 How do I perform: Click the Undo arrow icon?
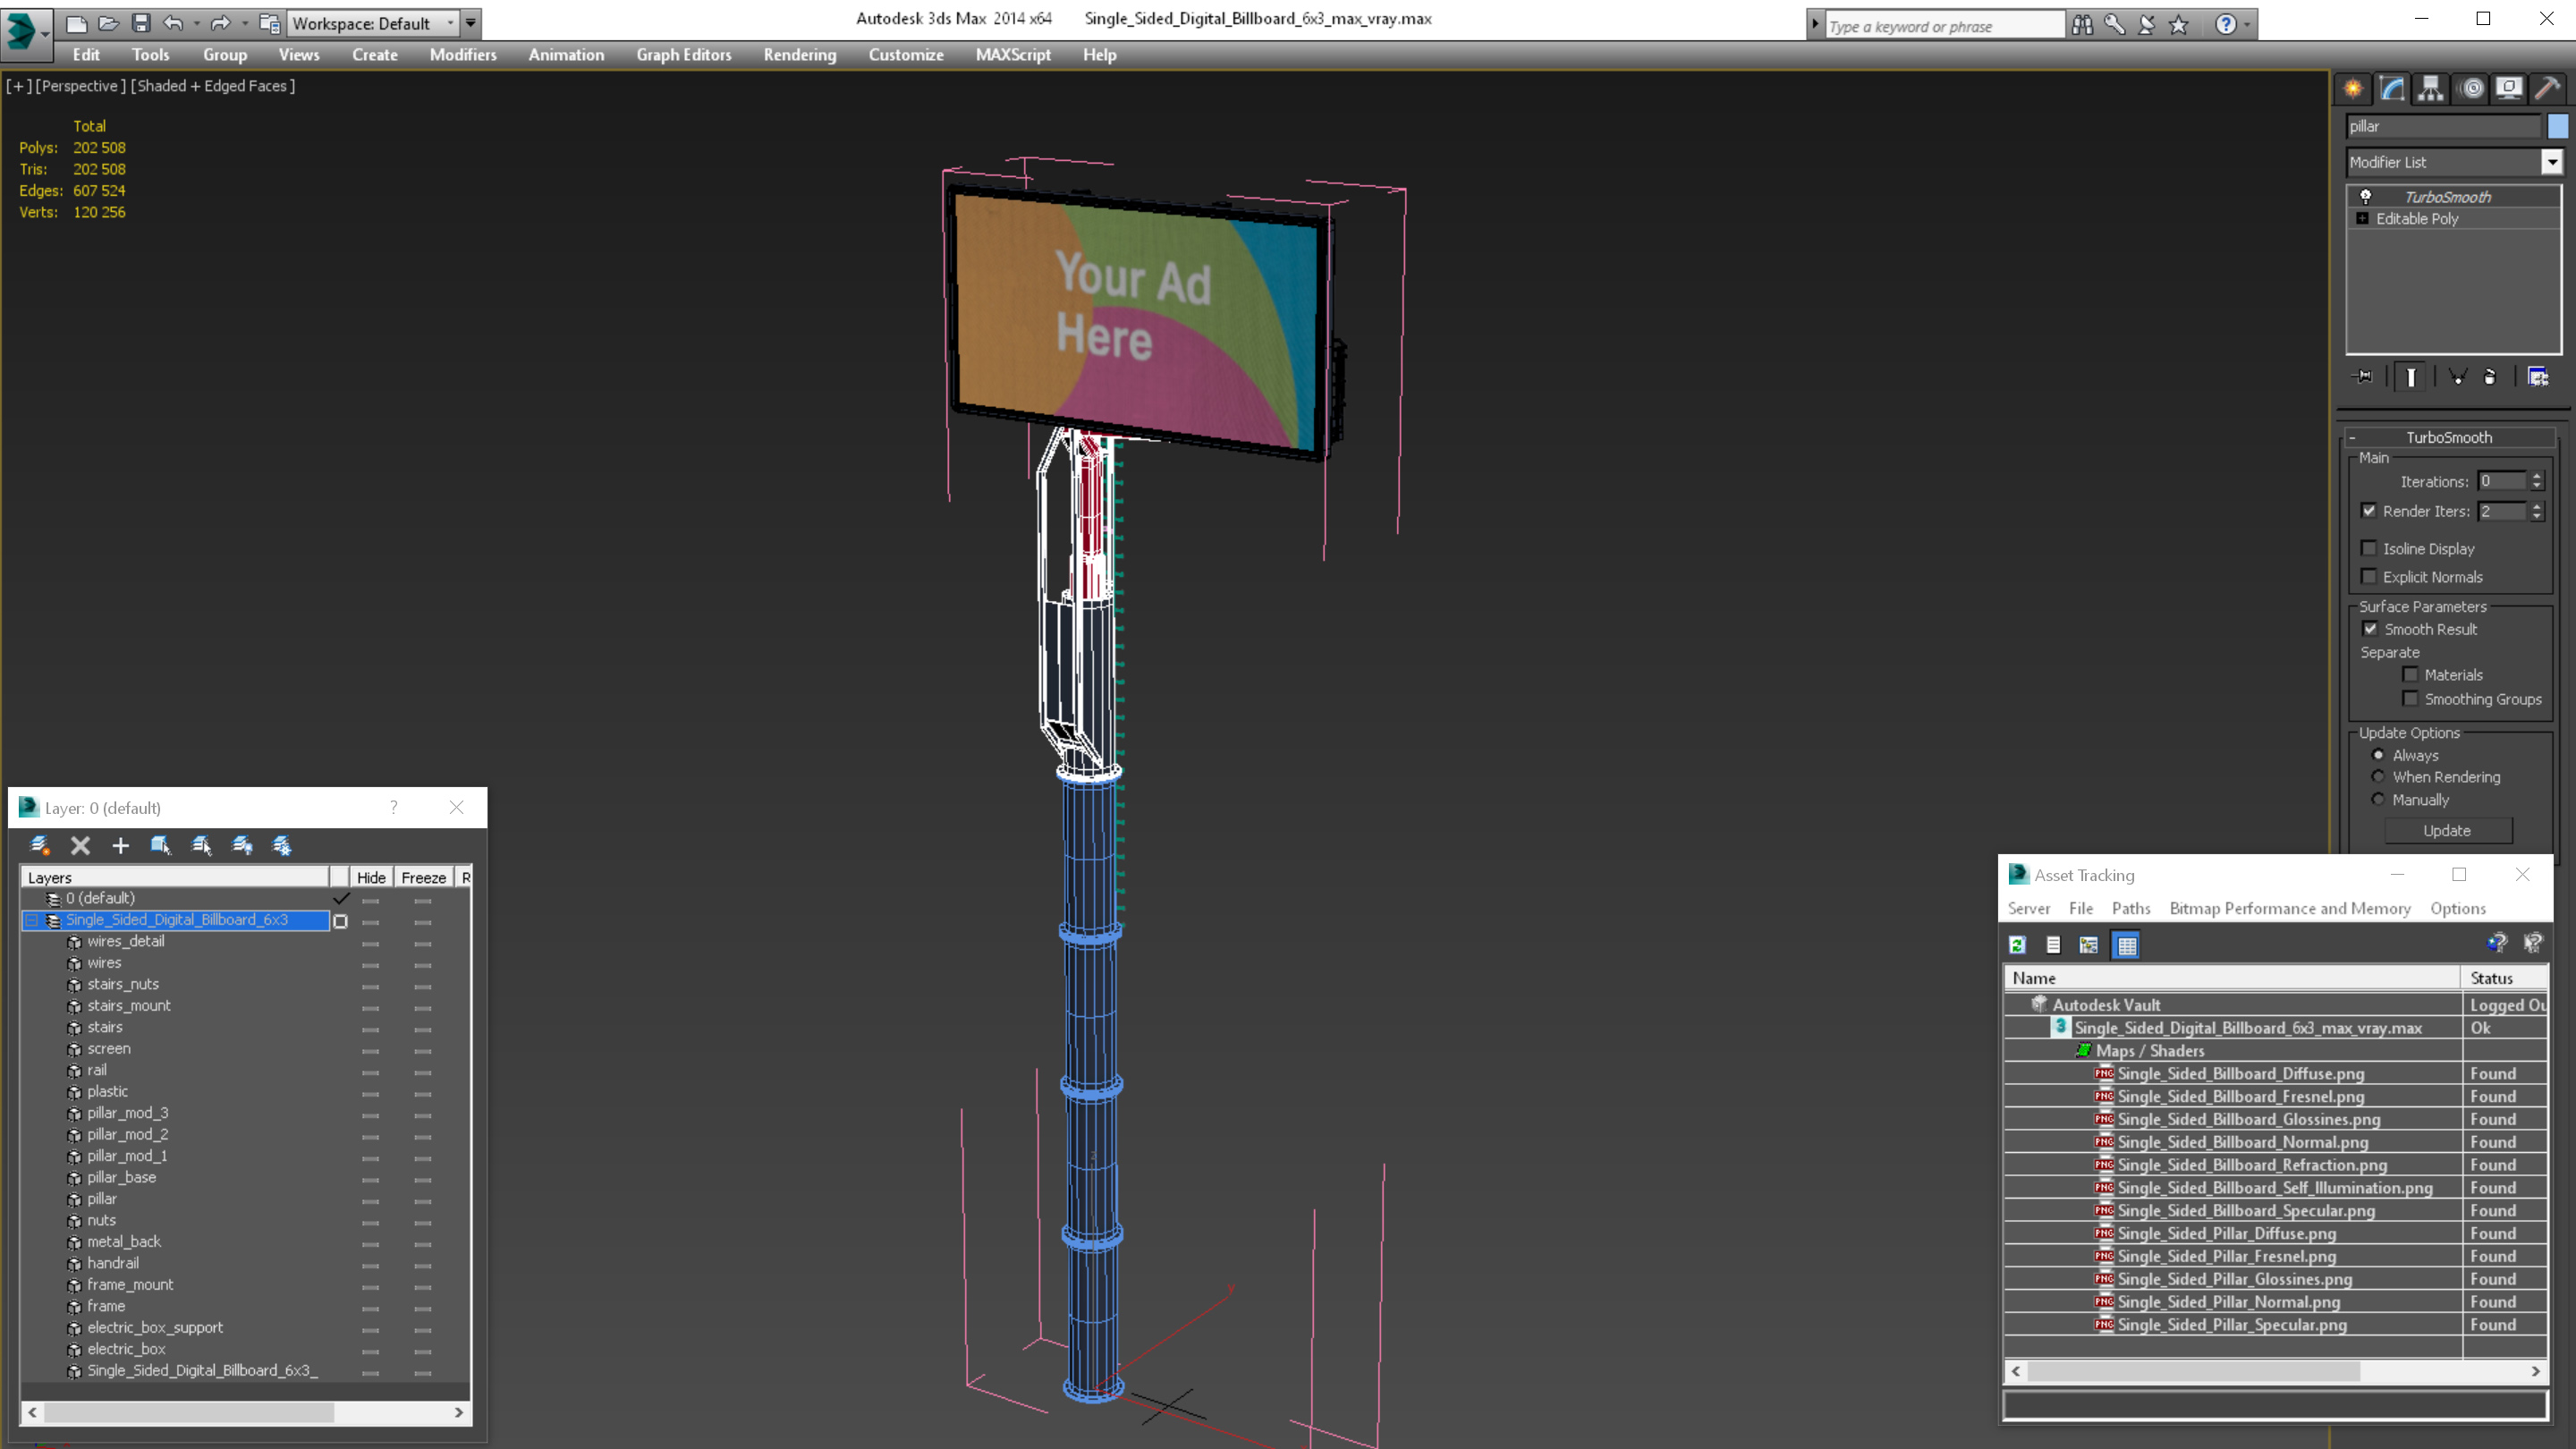[x=173, y=23]
